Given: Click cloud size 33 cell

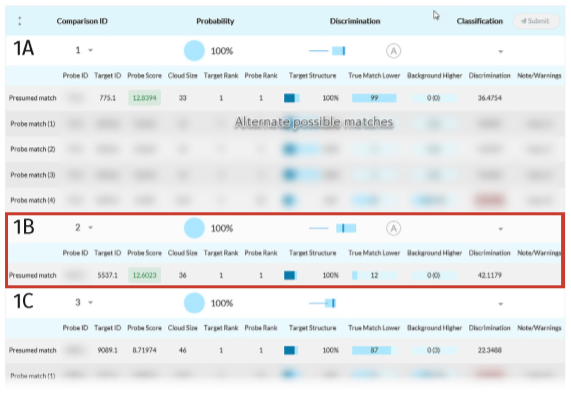Looking at the screenshot, I should coord(182,98).
